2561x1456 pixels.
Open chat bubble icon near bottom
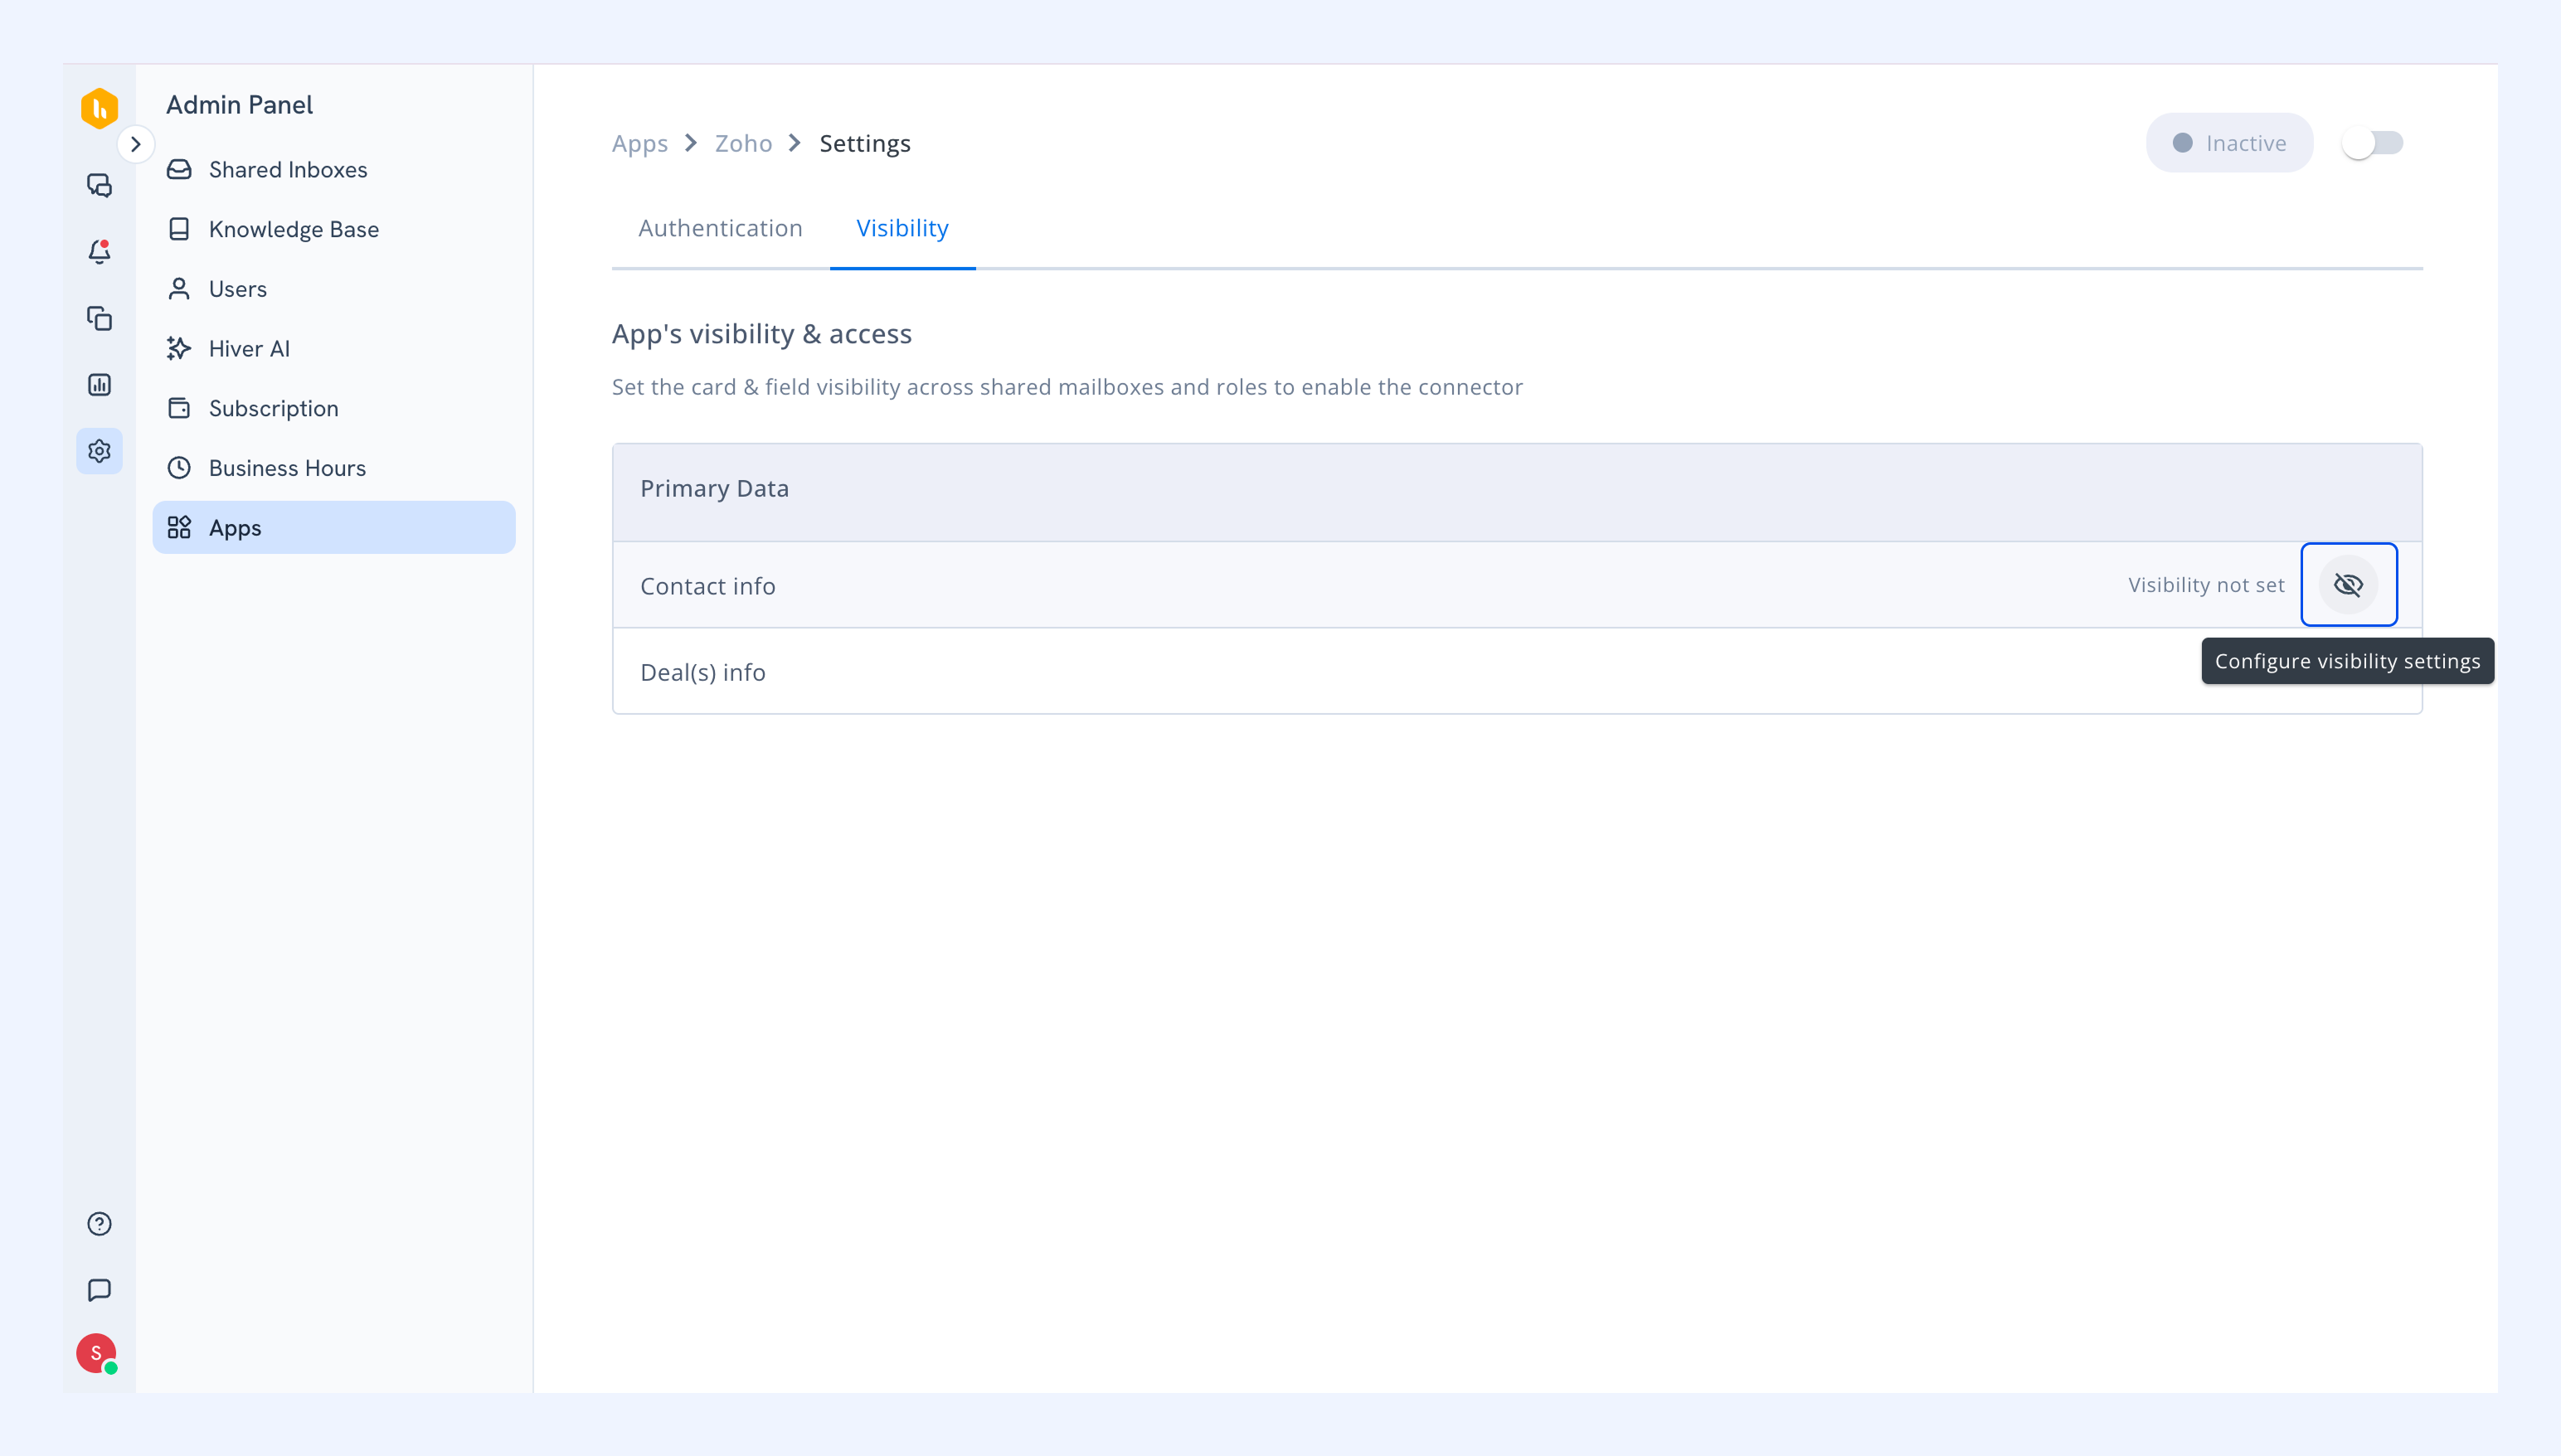tap(99, 1290)
